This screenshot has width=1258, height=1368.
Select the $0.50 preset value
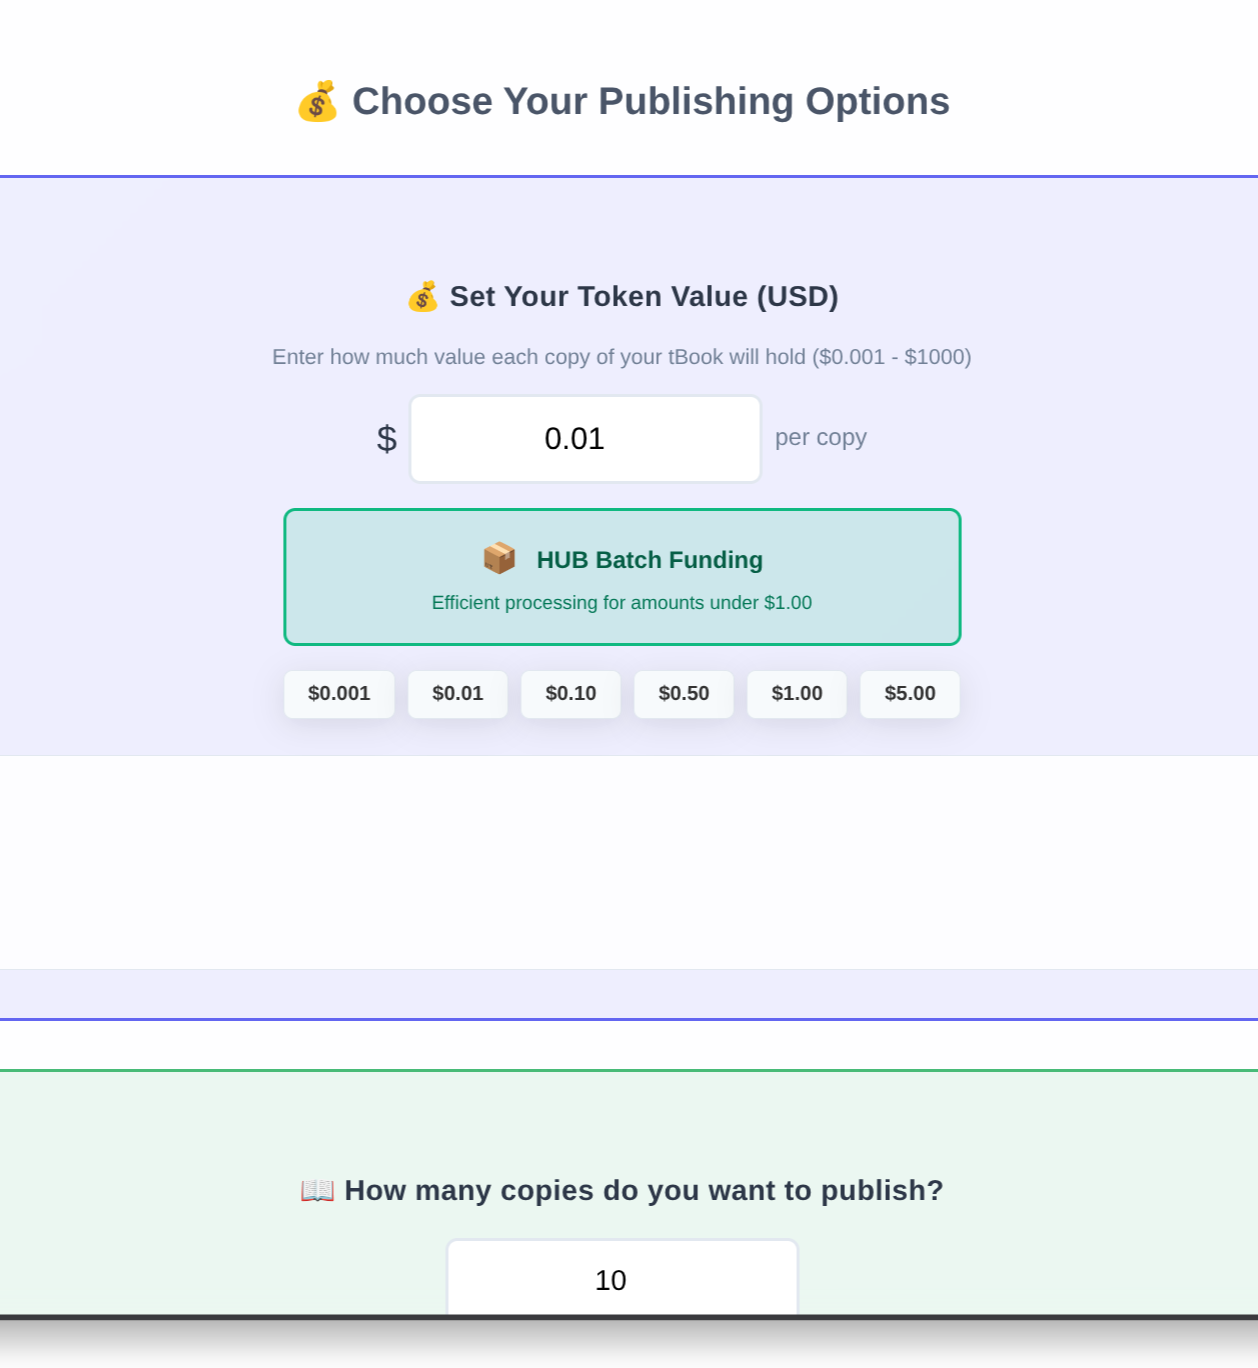pos(684,693)
